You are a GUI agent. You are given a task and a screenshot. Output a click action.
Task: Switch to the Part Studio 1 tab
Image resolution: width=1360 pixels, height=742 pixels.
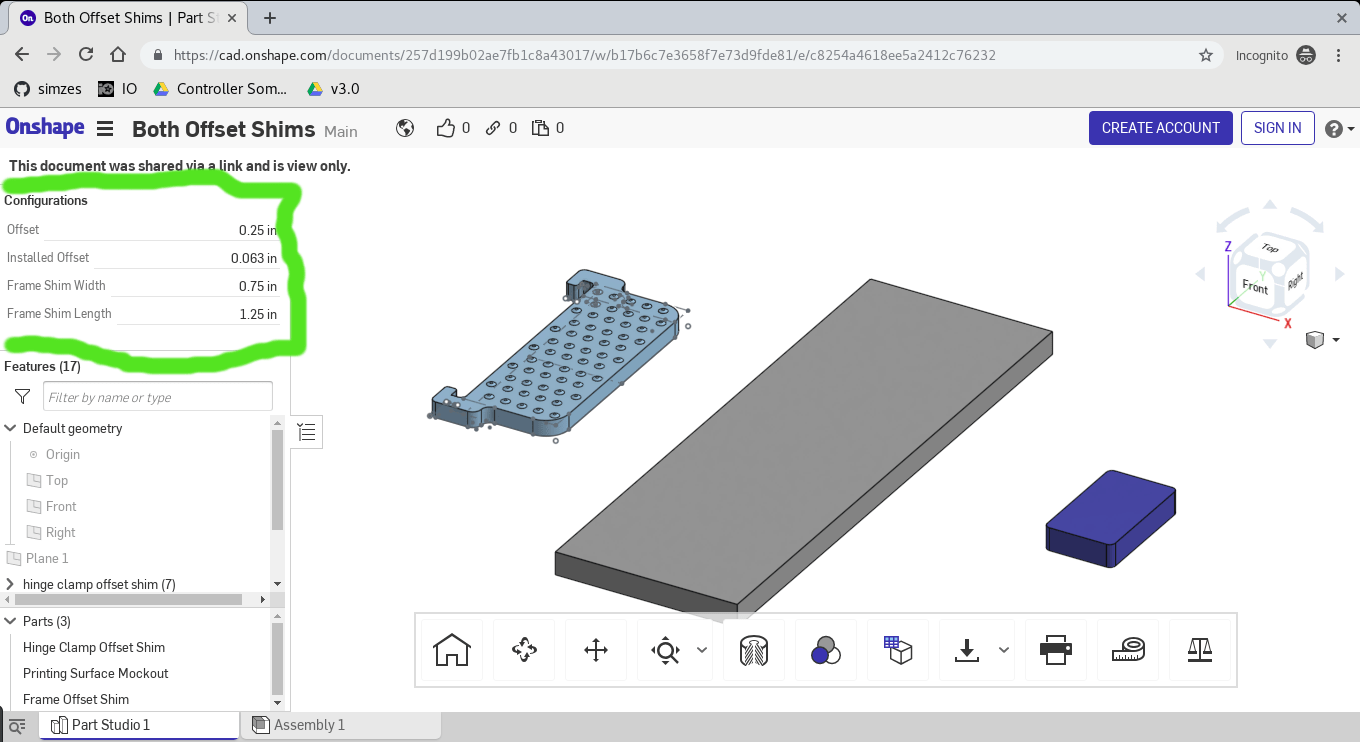pos(139,725)
